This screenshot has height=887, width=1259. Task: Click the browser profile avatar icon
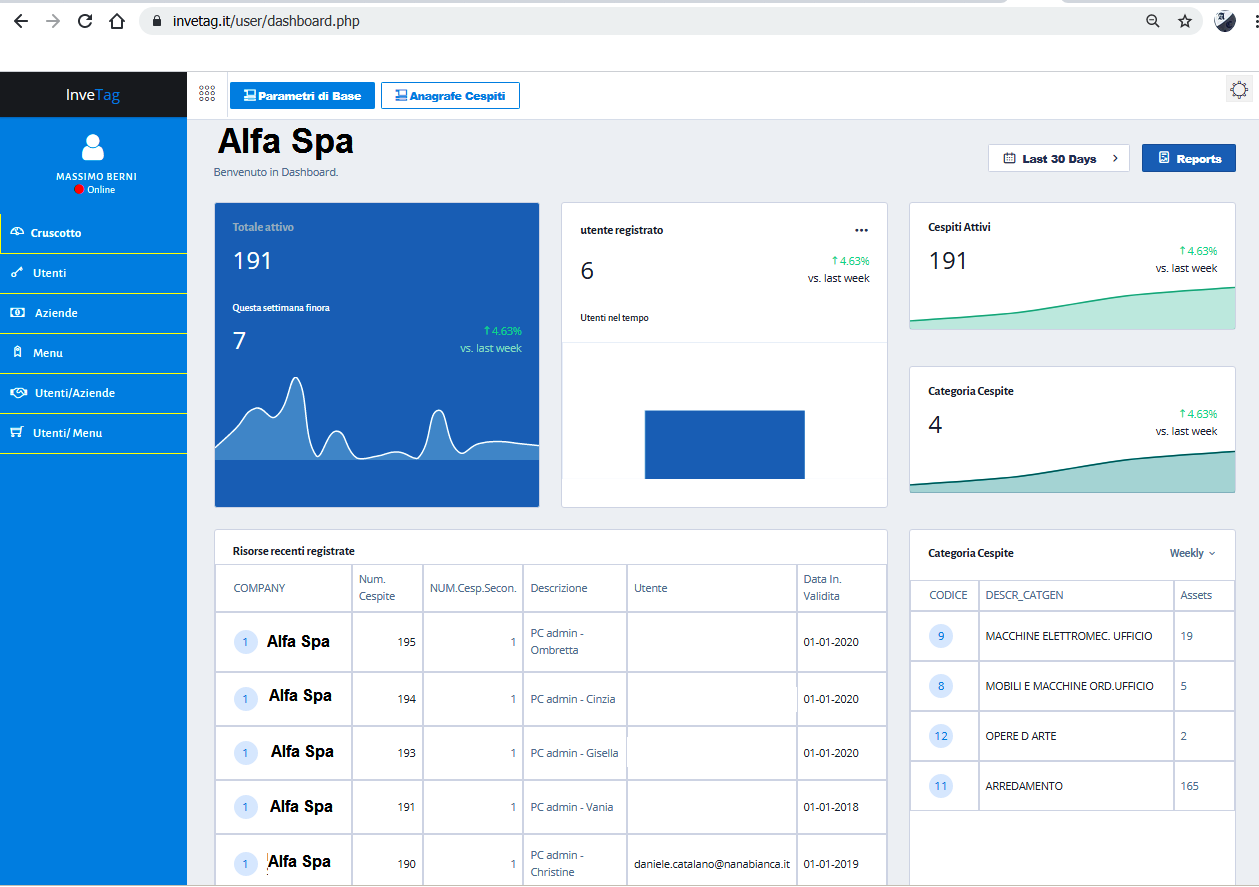1225,21
